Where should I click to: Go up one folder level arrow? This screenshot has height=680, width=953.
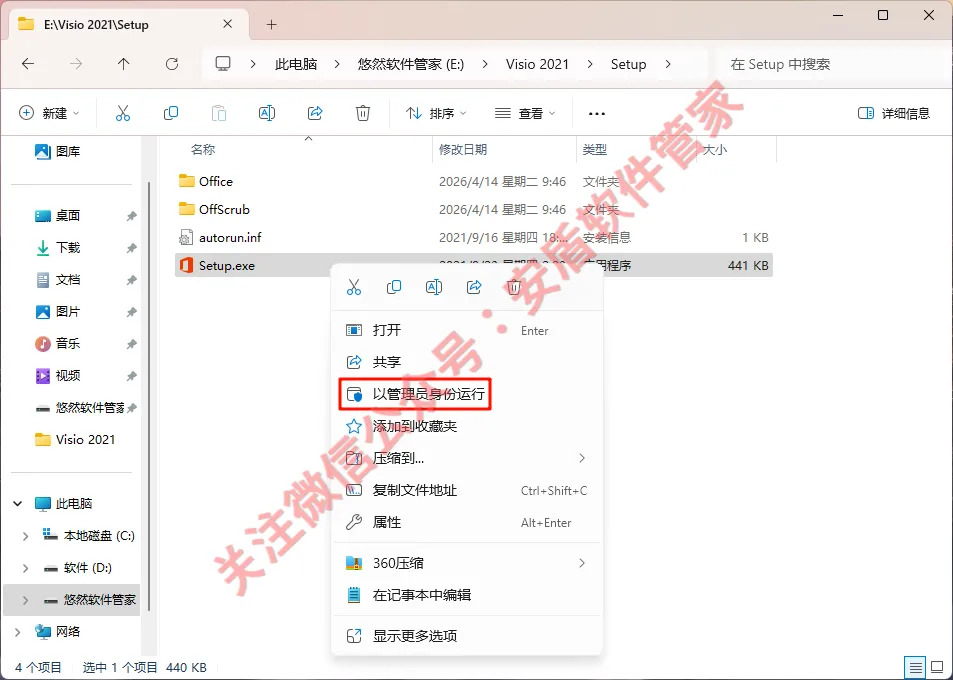tap(123, 64)
